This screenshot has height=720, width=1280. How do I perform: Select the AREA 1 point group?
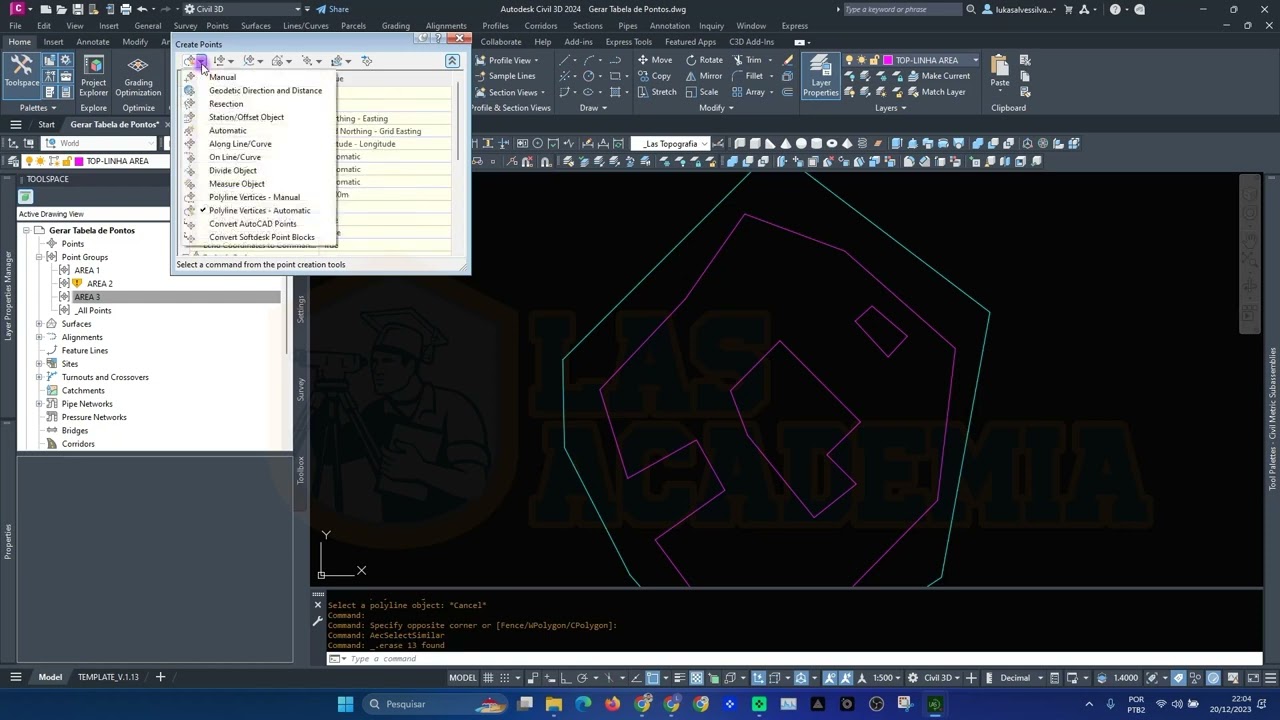click(86, 270)
